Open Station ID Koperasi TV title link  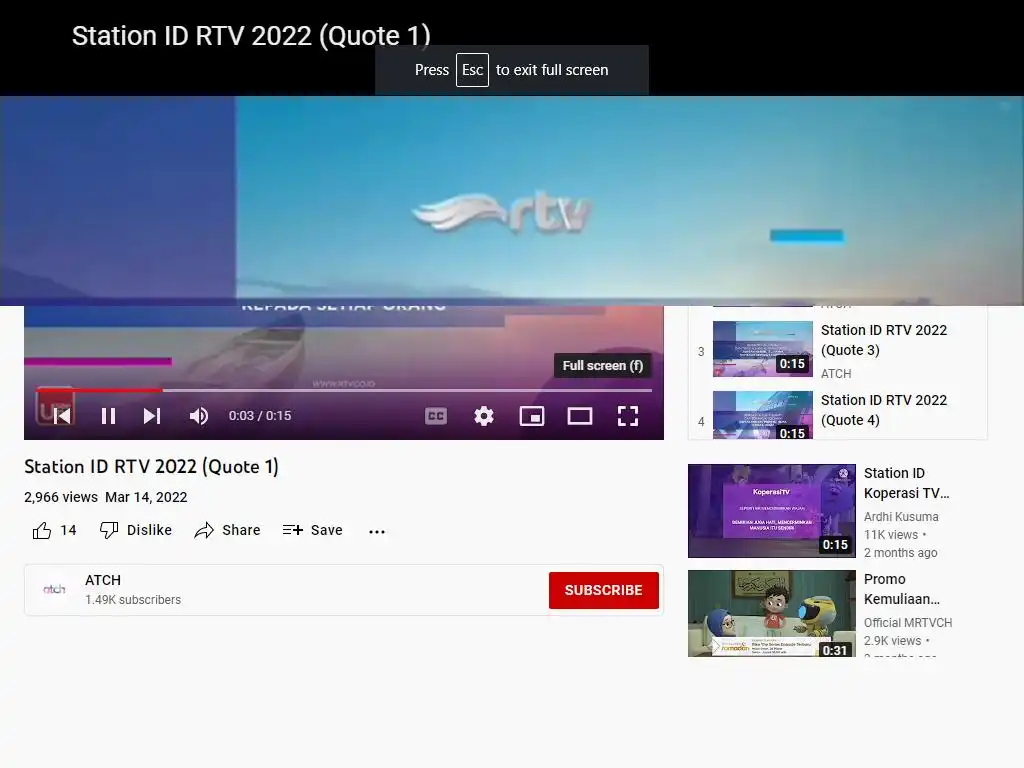click(x=906, y=483)
